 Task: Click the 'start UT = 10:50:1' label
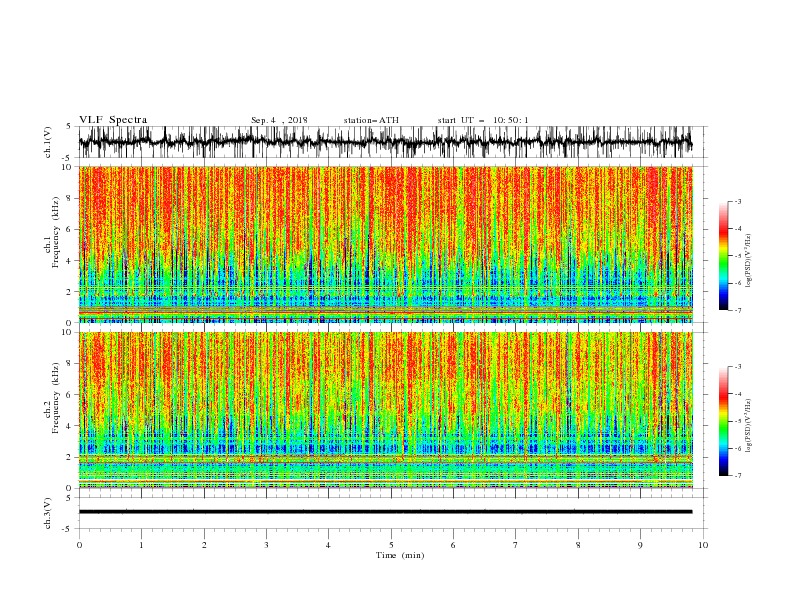[483, 120]
